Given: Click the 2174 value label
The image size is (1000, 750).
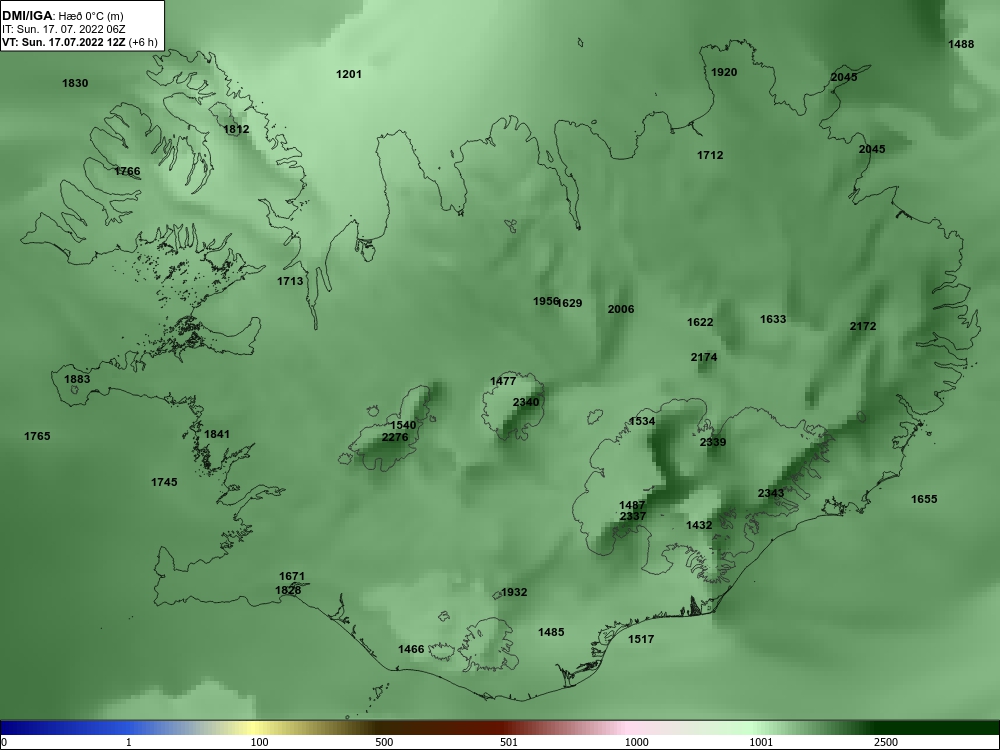Looking at the screenshot, I should [x=704, y=357].
